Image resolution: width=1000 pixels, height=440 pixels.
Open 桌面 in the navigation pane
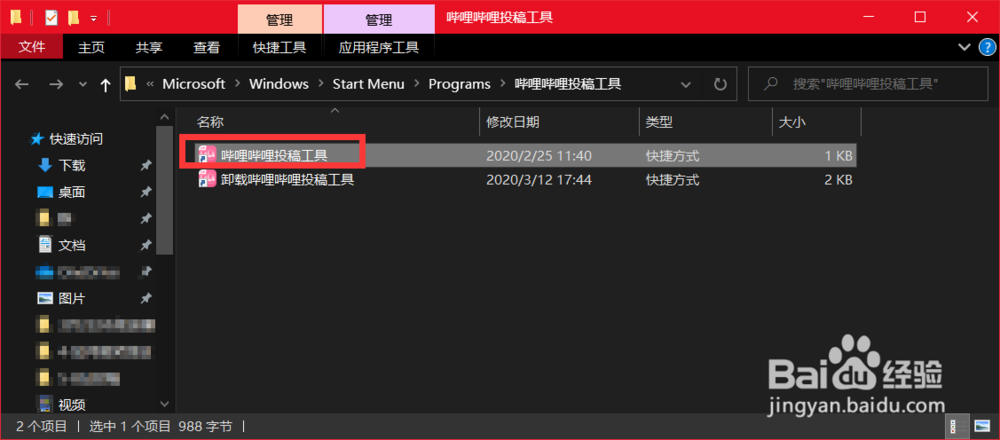click(72, 192)
